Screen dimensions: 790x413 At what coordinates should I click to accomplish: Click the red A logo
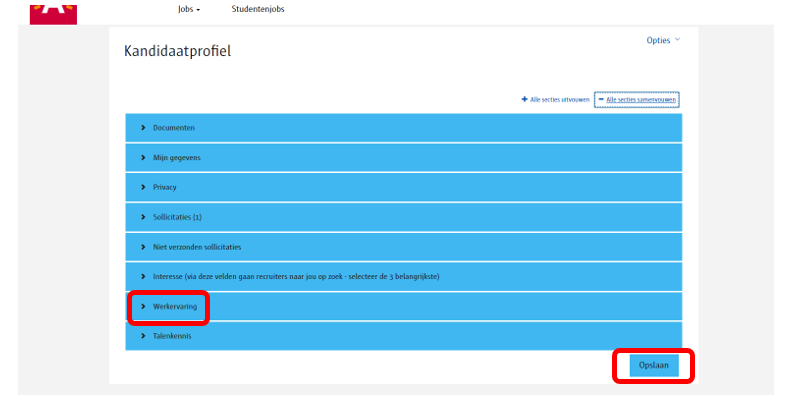tap(53, 11)
